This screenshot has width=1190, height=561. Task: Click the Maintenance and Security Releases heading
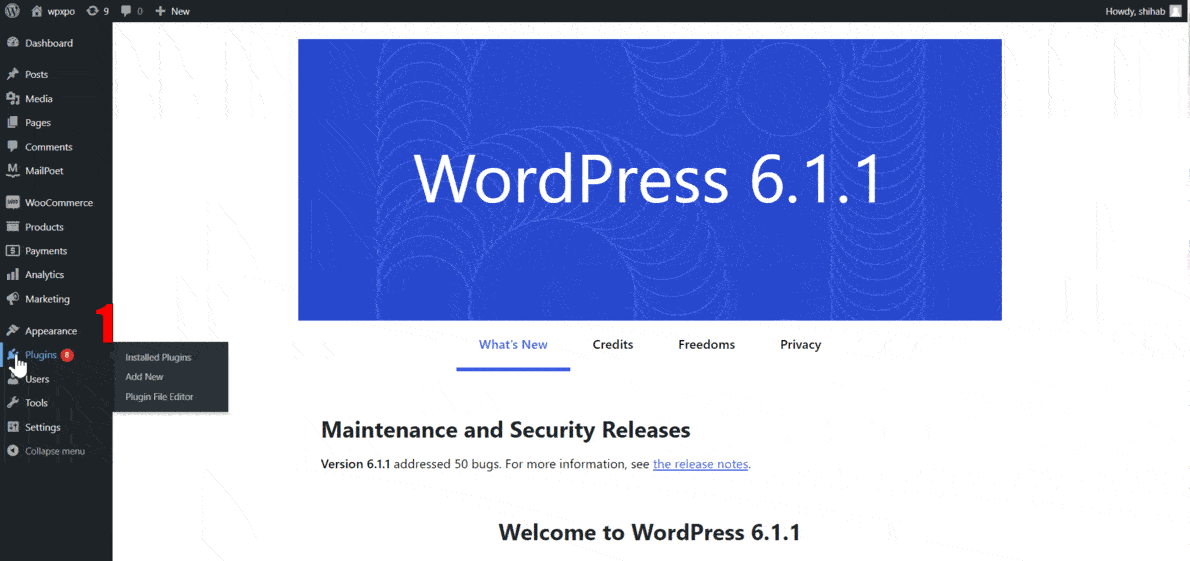pyautogui.click(x=506, y=430)
